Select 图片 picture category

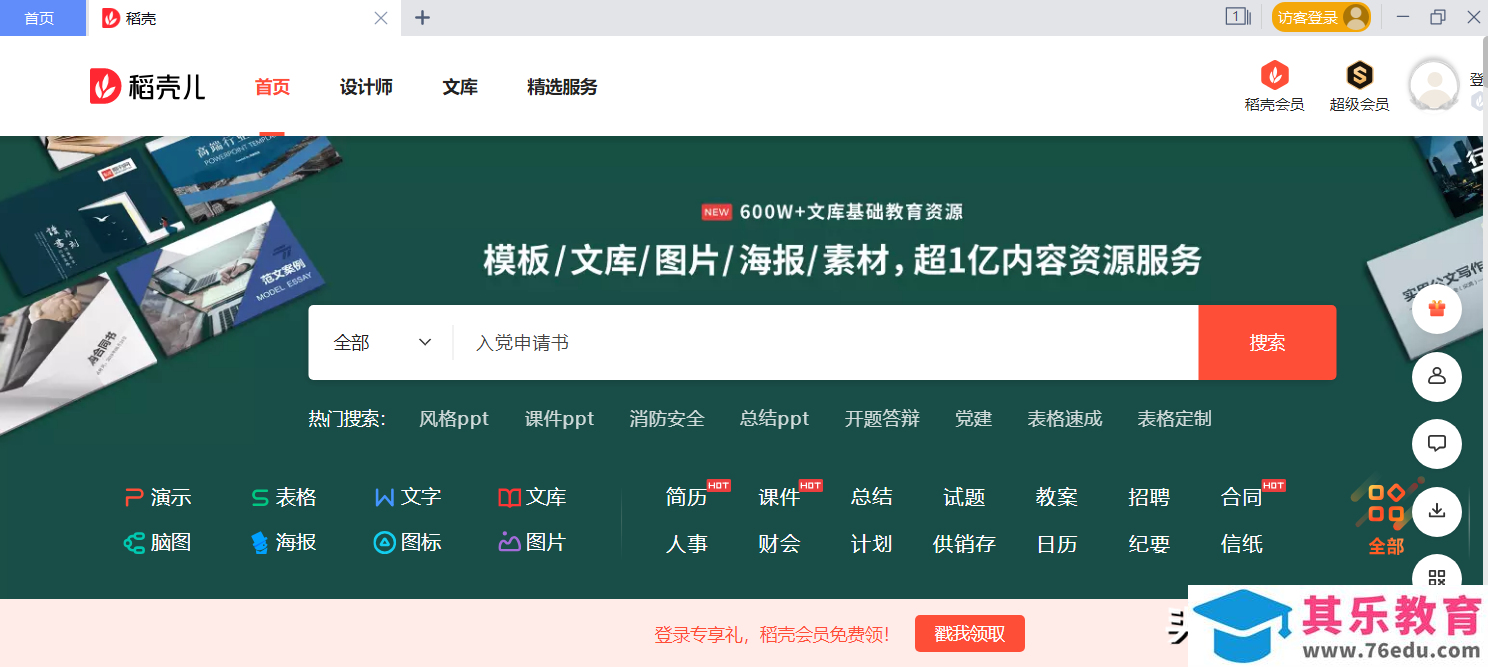tap(532, 543)
